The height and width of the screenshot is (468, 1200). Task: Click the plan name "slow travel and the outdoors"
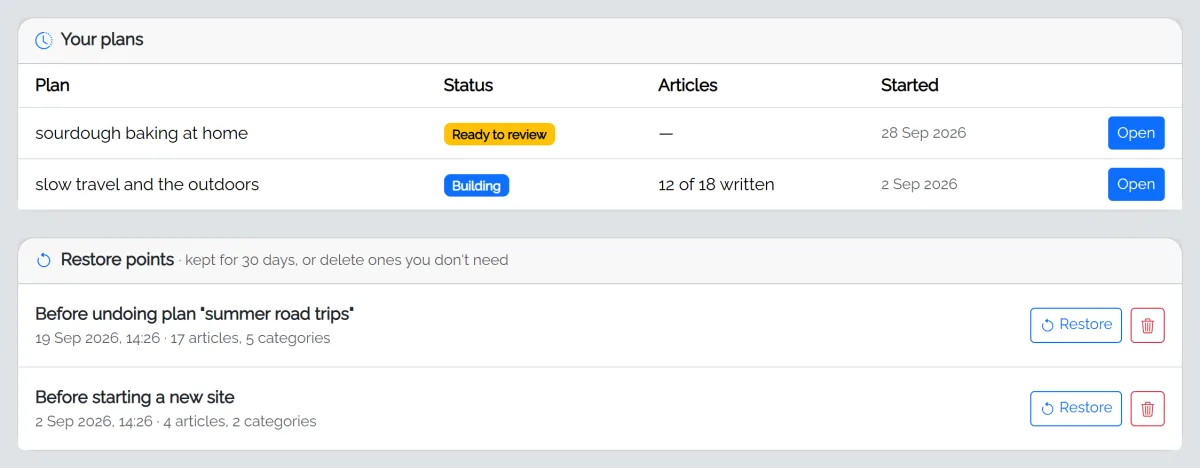(147, 184)
